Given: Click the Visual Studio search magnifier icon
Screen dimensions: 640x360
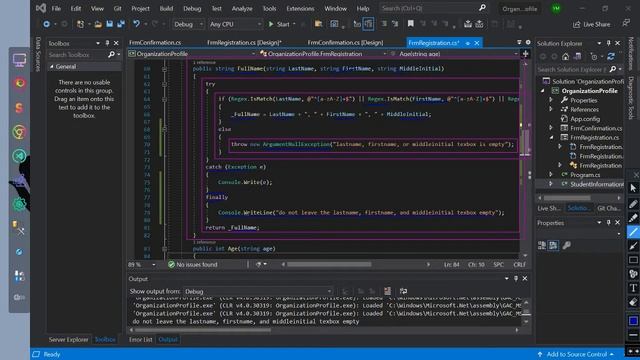Looking at the screenshot, I should (482, 8).
